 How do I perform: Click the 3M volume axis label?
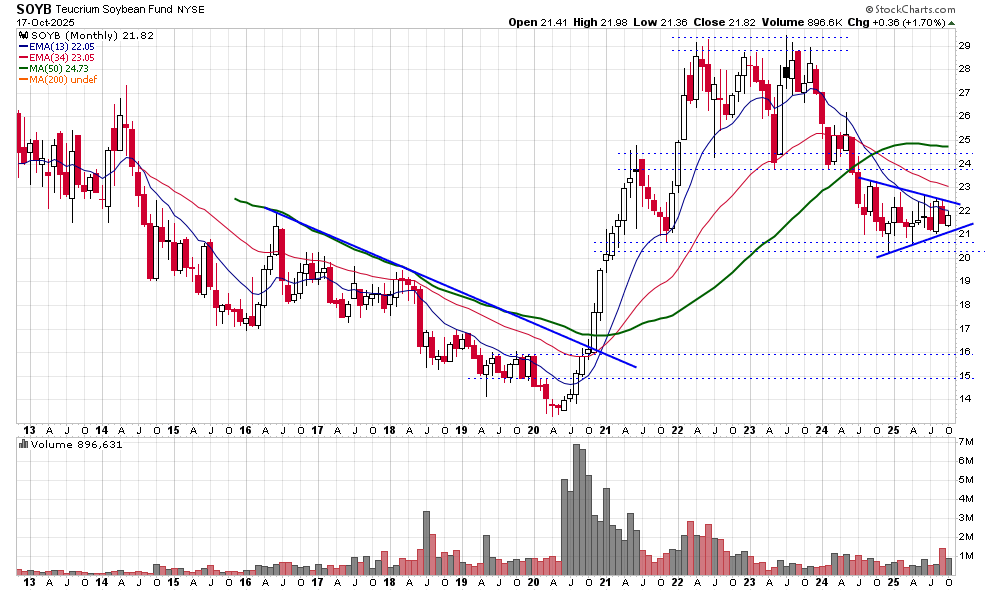(x=966, y=518)
